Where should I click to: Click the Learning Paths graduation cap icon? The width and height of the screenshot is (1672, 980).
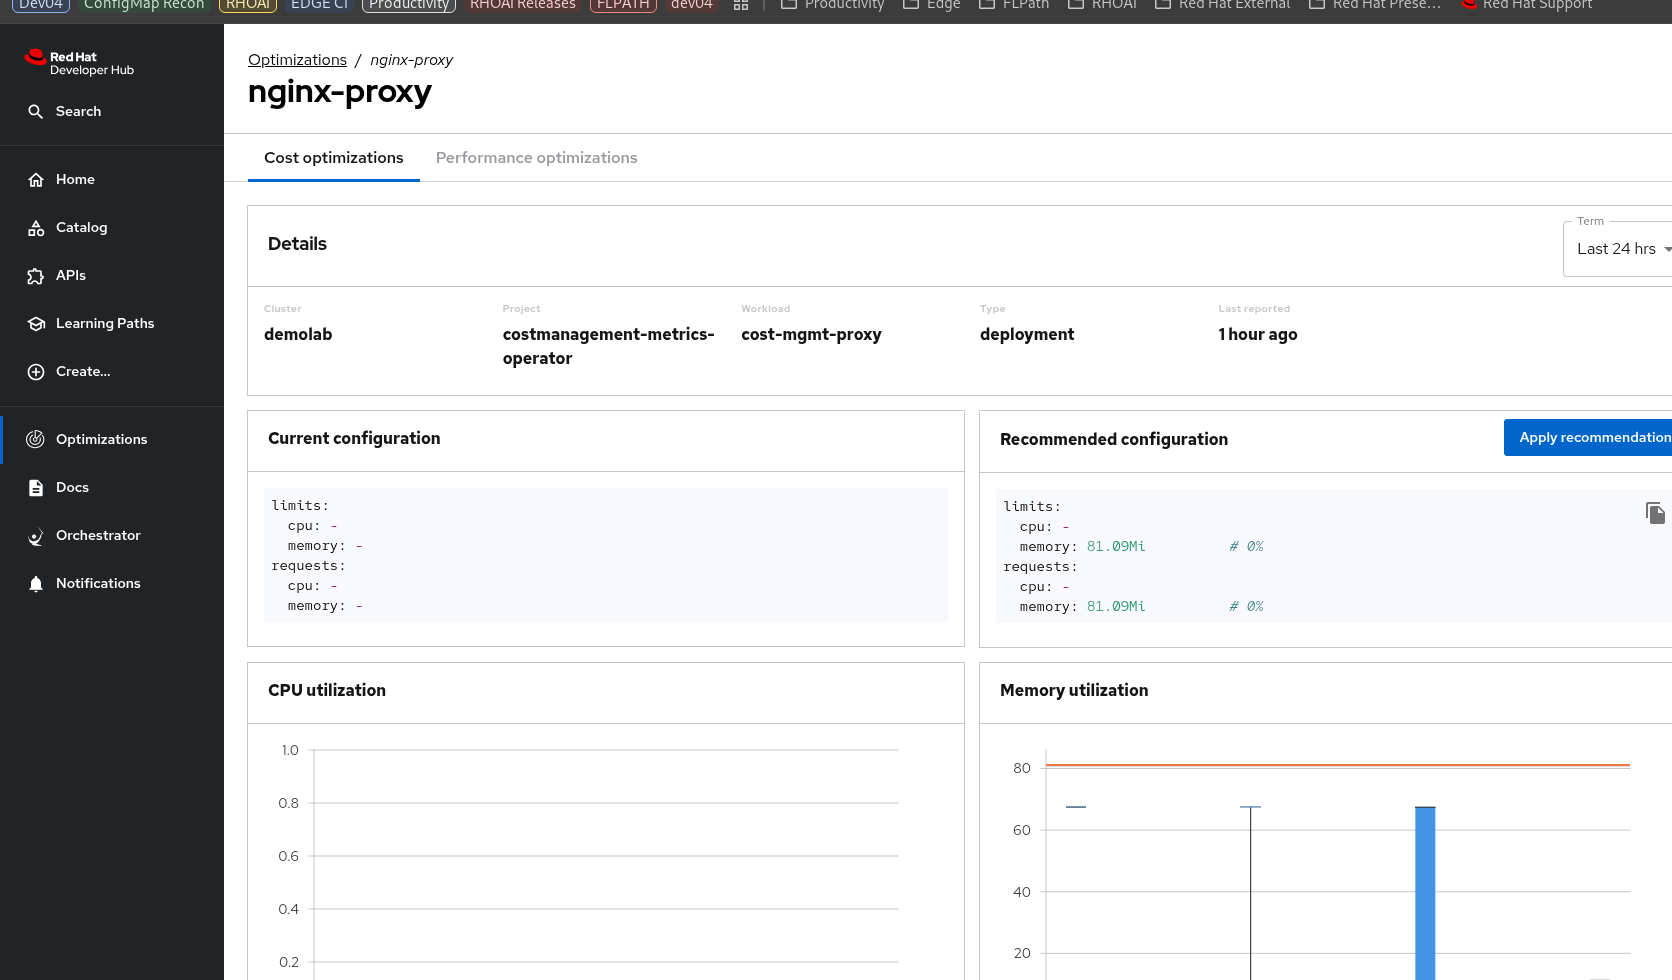click(x=36, y=324)
